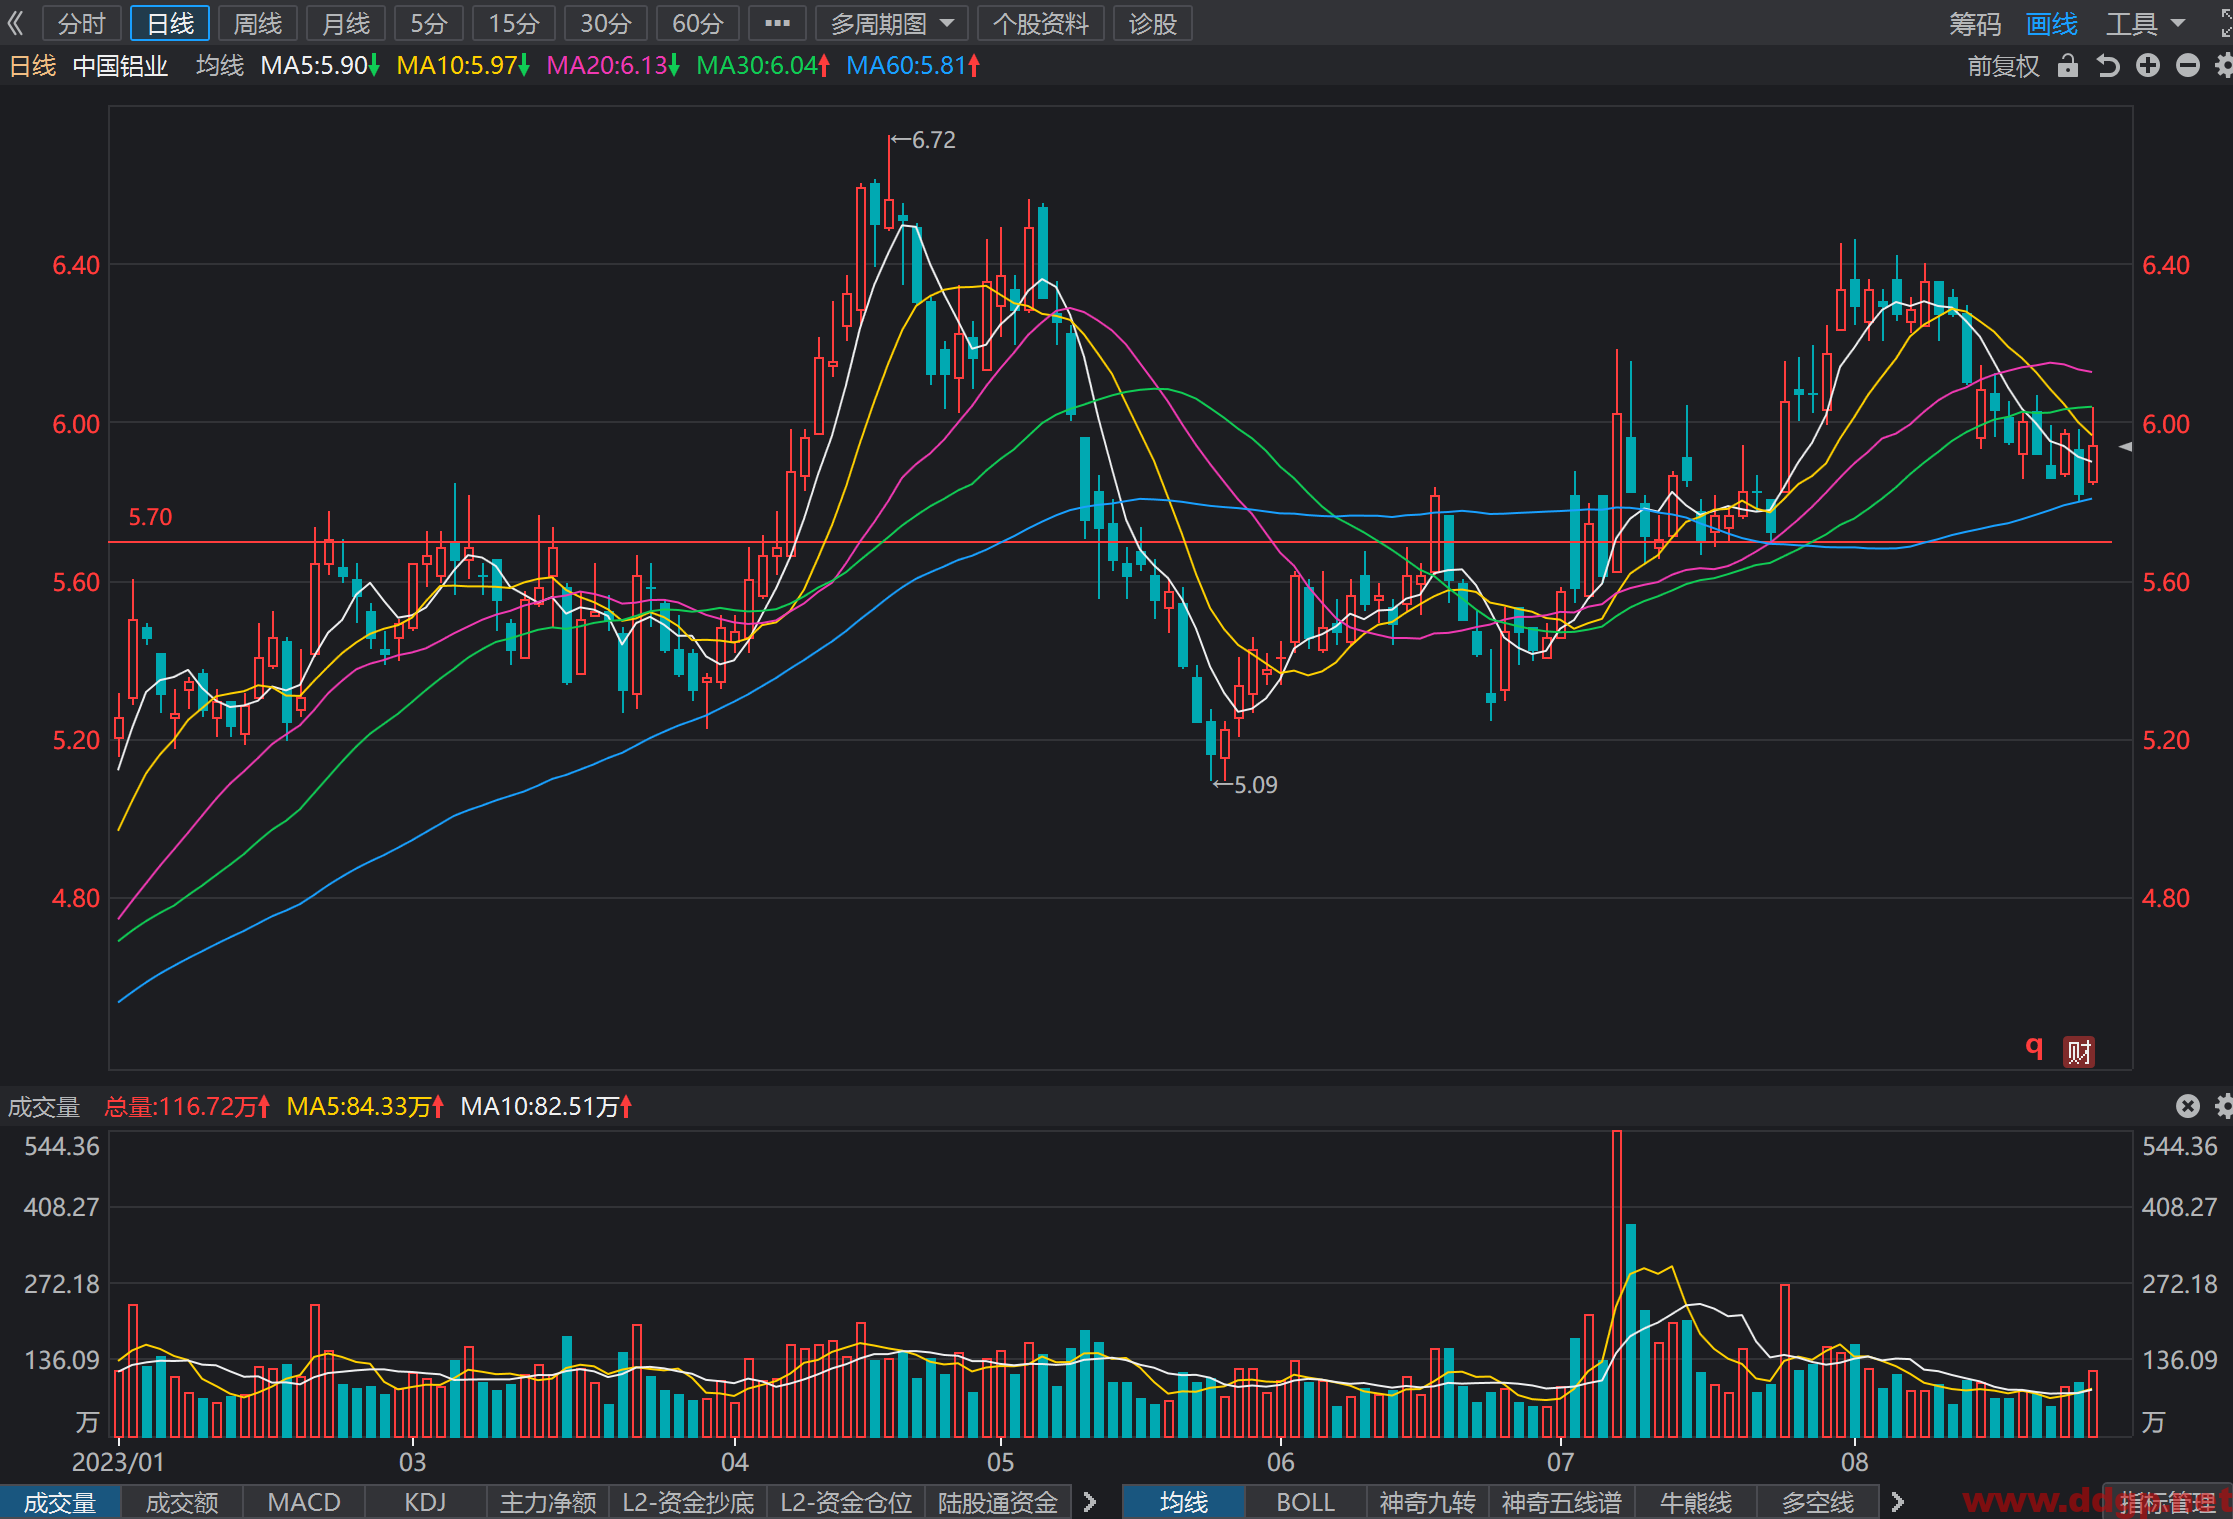Select the 60分 period tab
2233x1519 pixels.
pos(698,23)
